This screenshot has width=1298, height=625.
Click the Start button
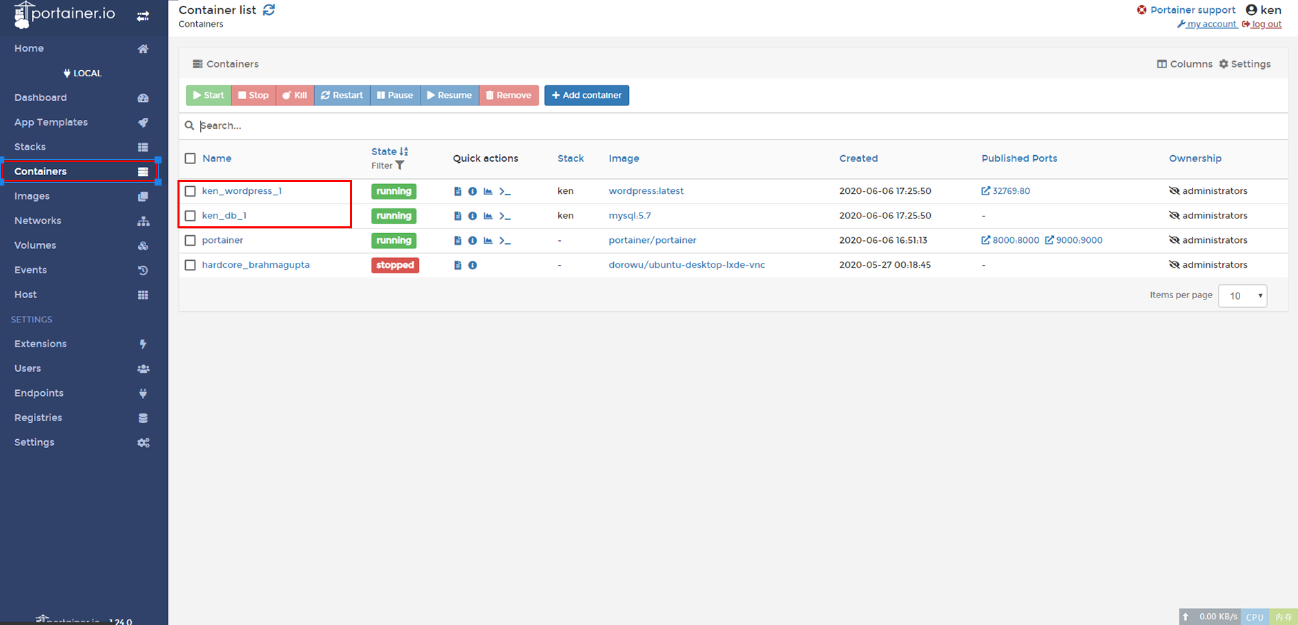(x=208, y=95)
